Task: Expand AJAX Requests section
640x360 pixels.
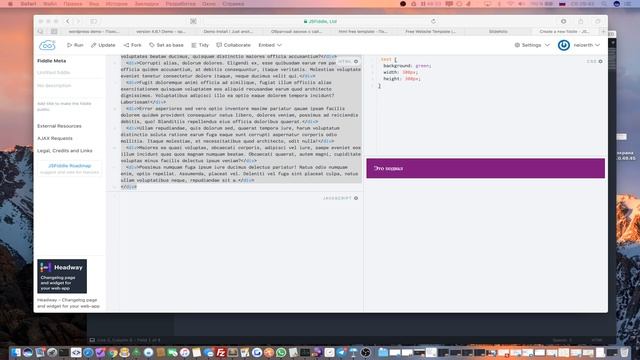Action: coord(55,138)
